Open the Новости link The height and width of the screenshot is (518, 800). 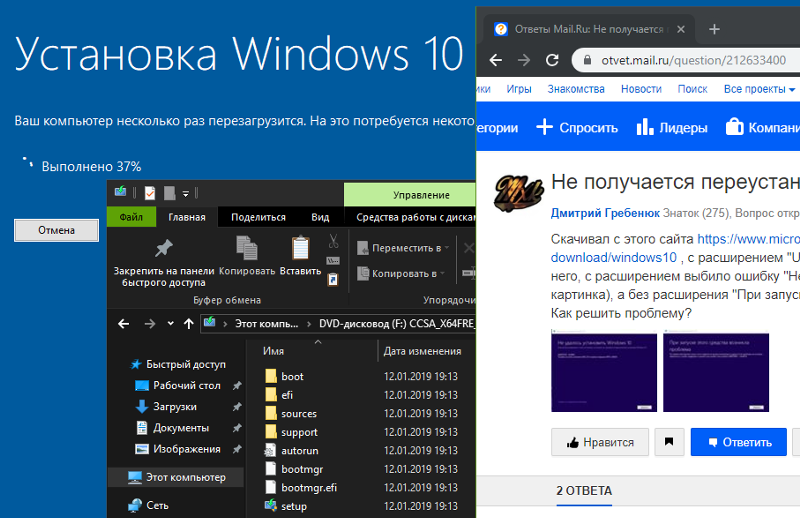(641, 89)
